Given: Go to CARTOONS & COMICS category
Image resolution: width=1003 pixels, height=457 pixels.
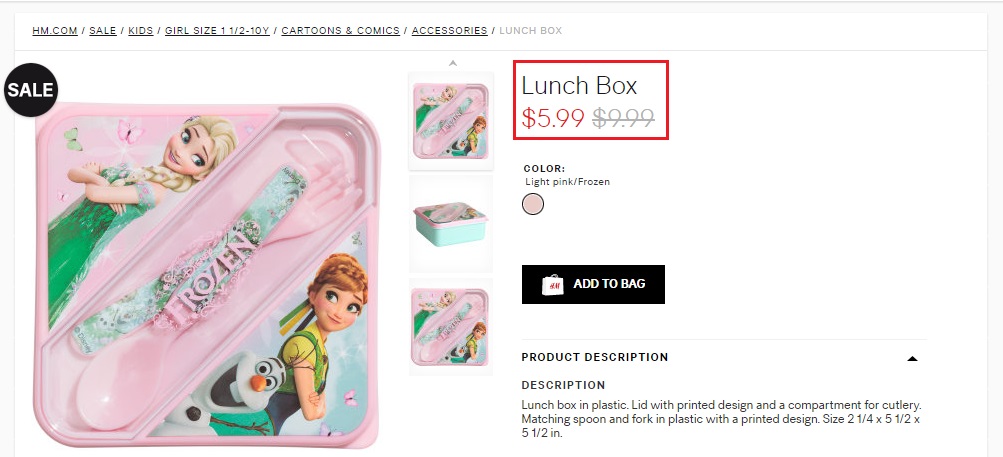Looking at the screenshot, I should click(340, 31).
